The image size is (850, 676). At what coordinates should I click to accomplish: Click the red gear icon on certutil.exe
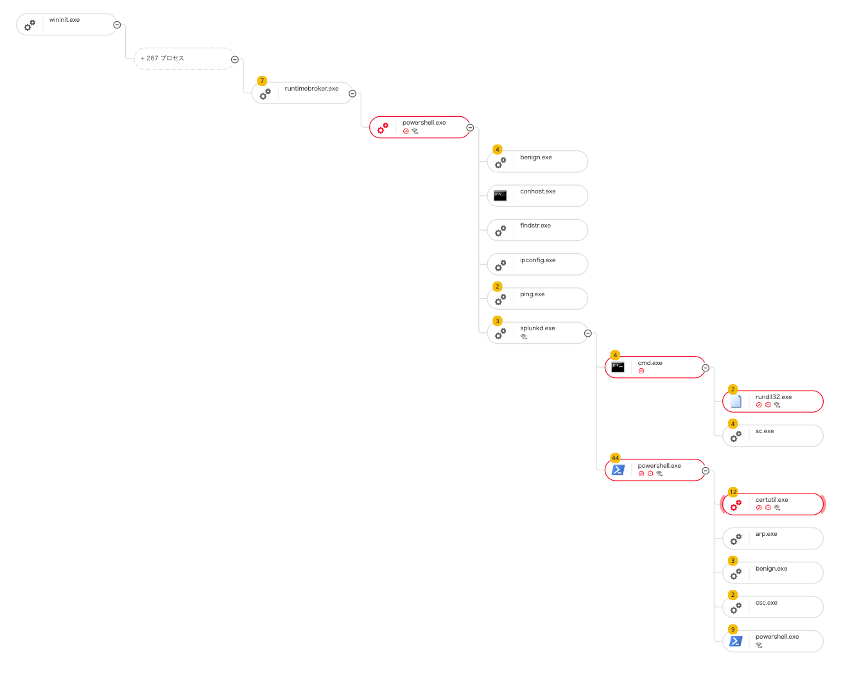tap(736, 505)
